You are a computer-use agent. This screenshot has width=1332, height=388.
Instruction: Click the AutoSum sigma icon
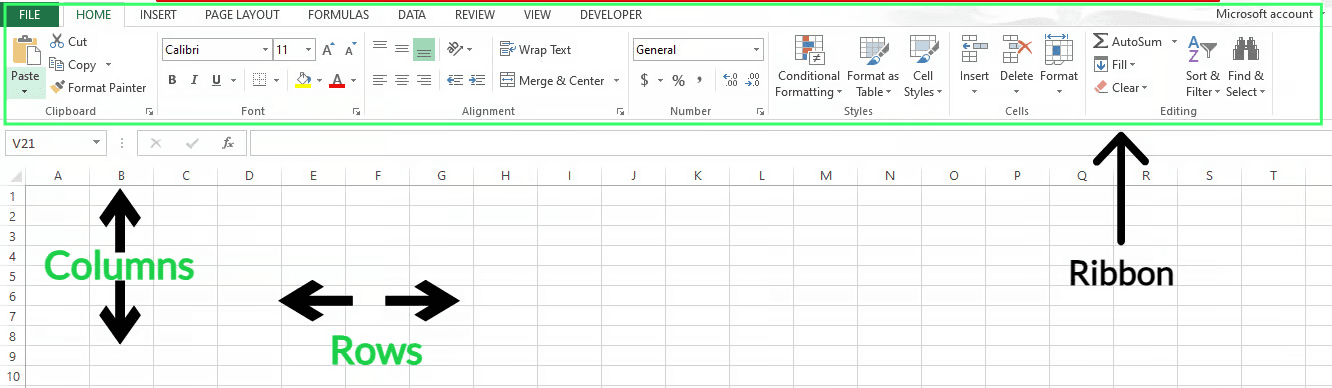(1100, 42)
